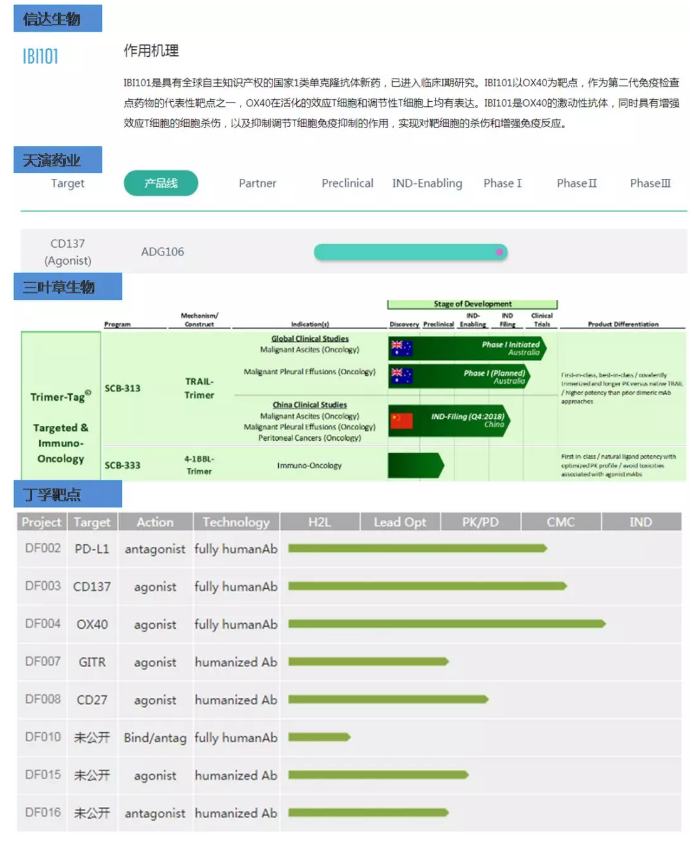Select the SCB-313 program cell

pos(122,388)
